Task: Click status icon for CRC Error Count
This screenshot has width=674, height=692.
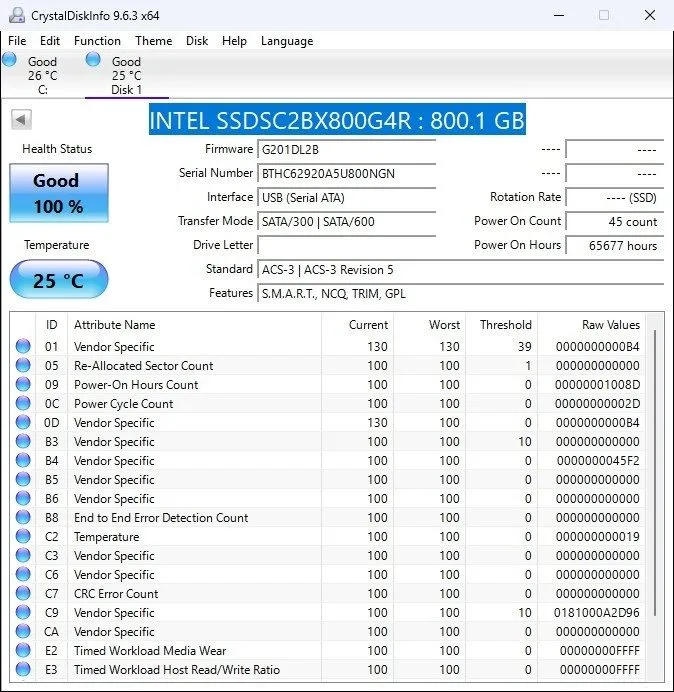Action: tap(23, 593)
